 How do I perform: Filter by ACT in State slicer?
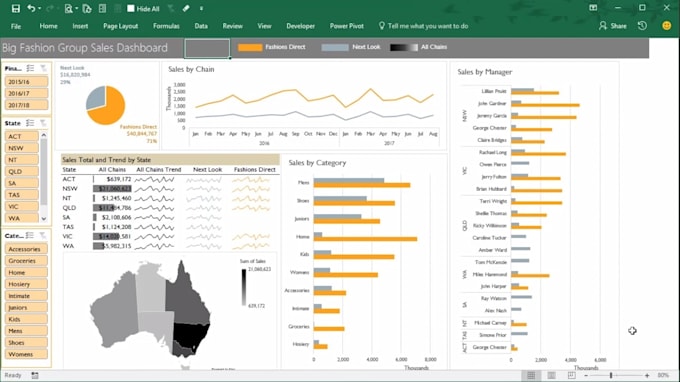(22, 136)
